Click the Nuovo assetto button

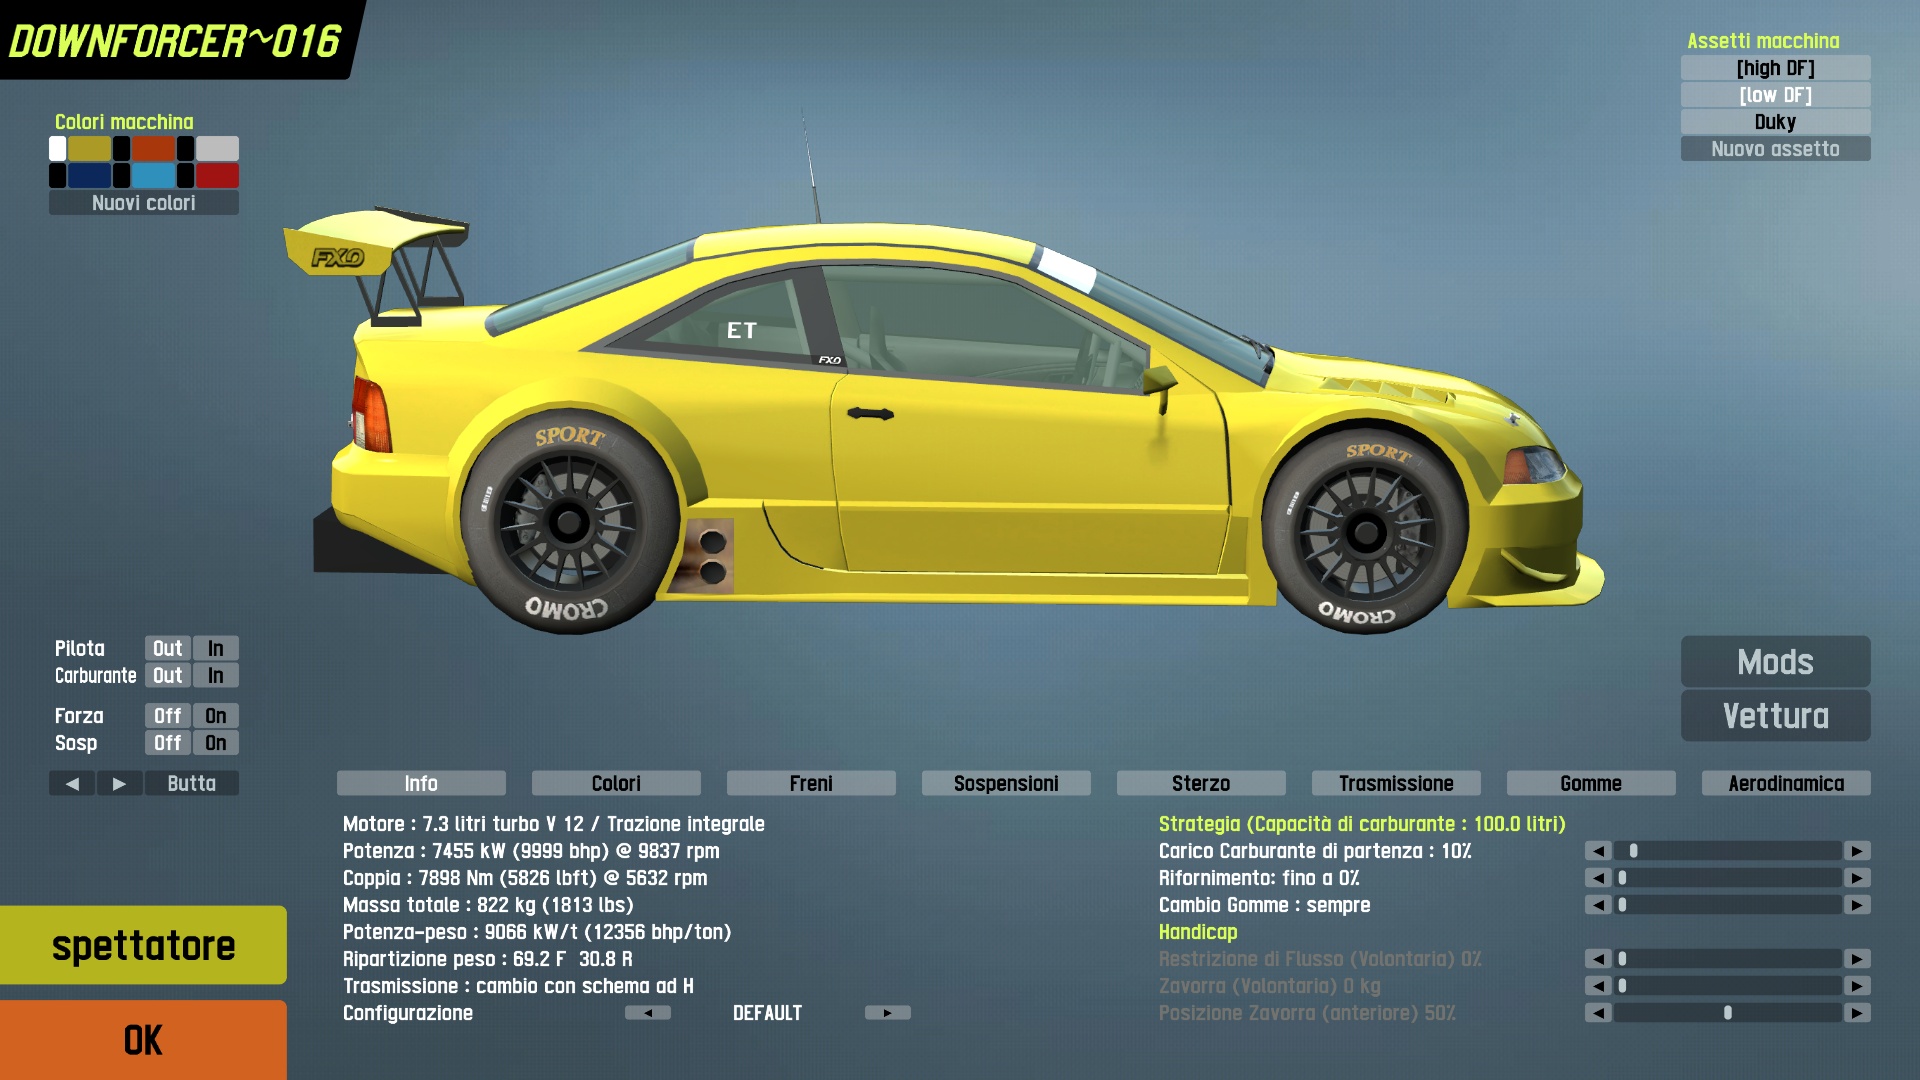tap(1775, 149)
